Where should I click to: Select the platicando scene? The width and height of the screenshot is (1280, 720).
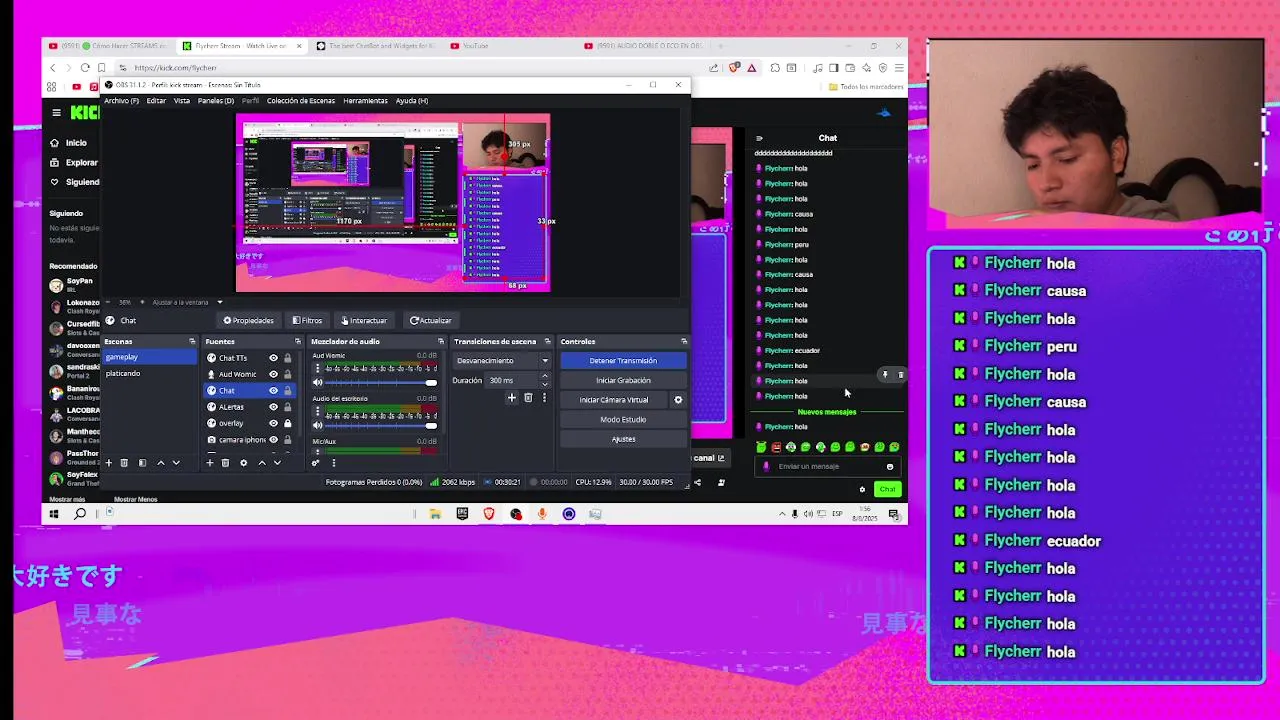(x=150, y=374)
